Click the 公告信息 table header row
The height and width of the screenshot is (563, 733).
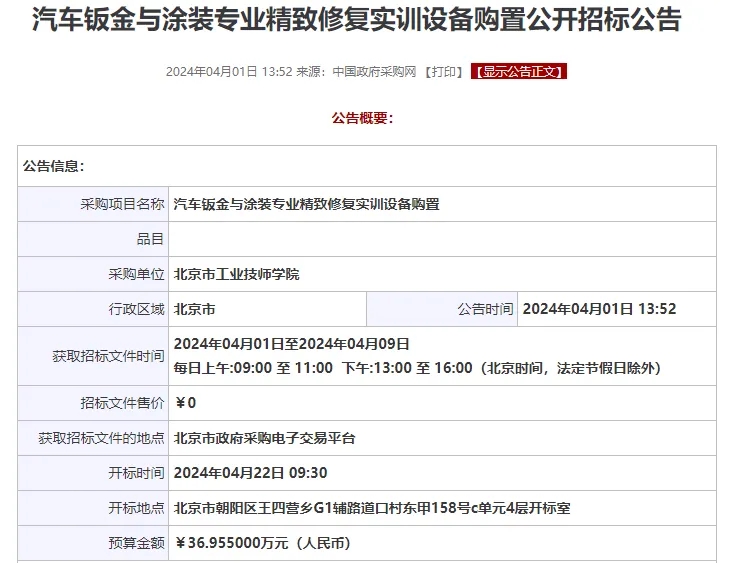tap(366, 166)
